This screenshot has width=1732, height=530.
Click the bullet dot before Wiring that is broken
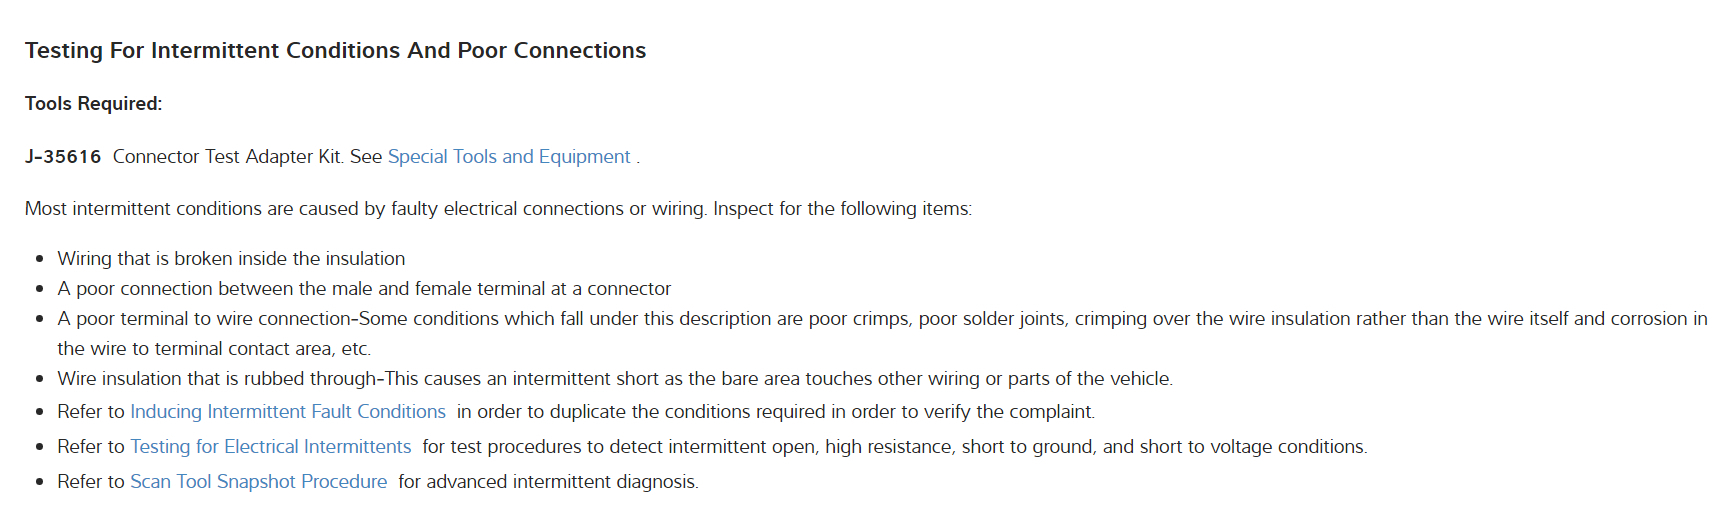(x=39, y=259)
